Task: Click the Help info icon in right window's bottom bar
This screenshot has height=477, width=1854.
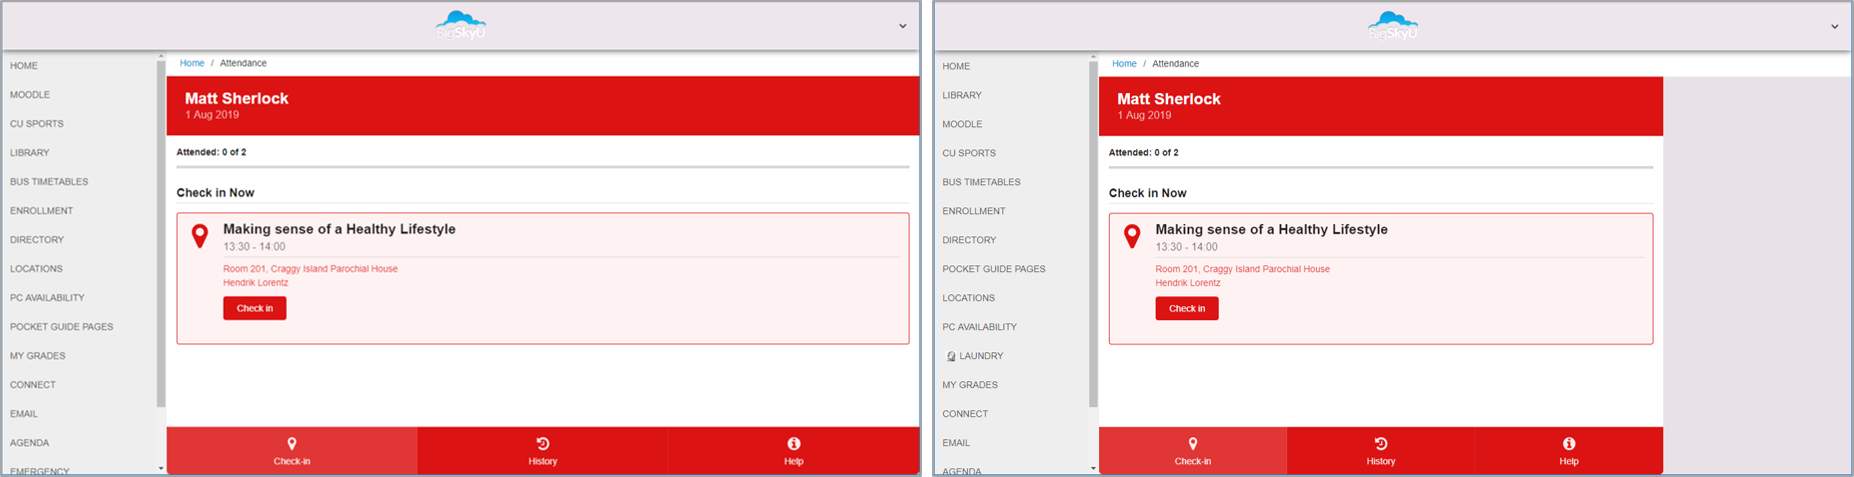Action: coord(1569,443)
